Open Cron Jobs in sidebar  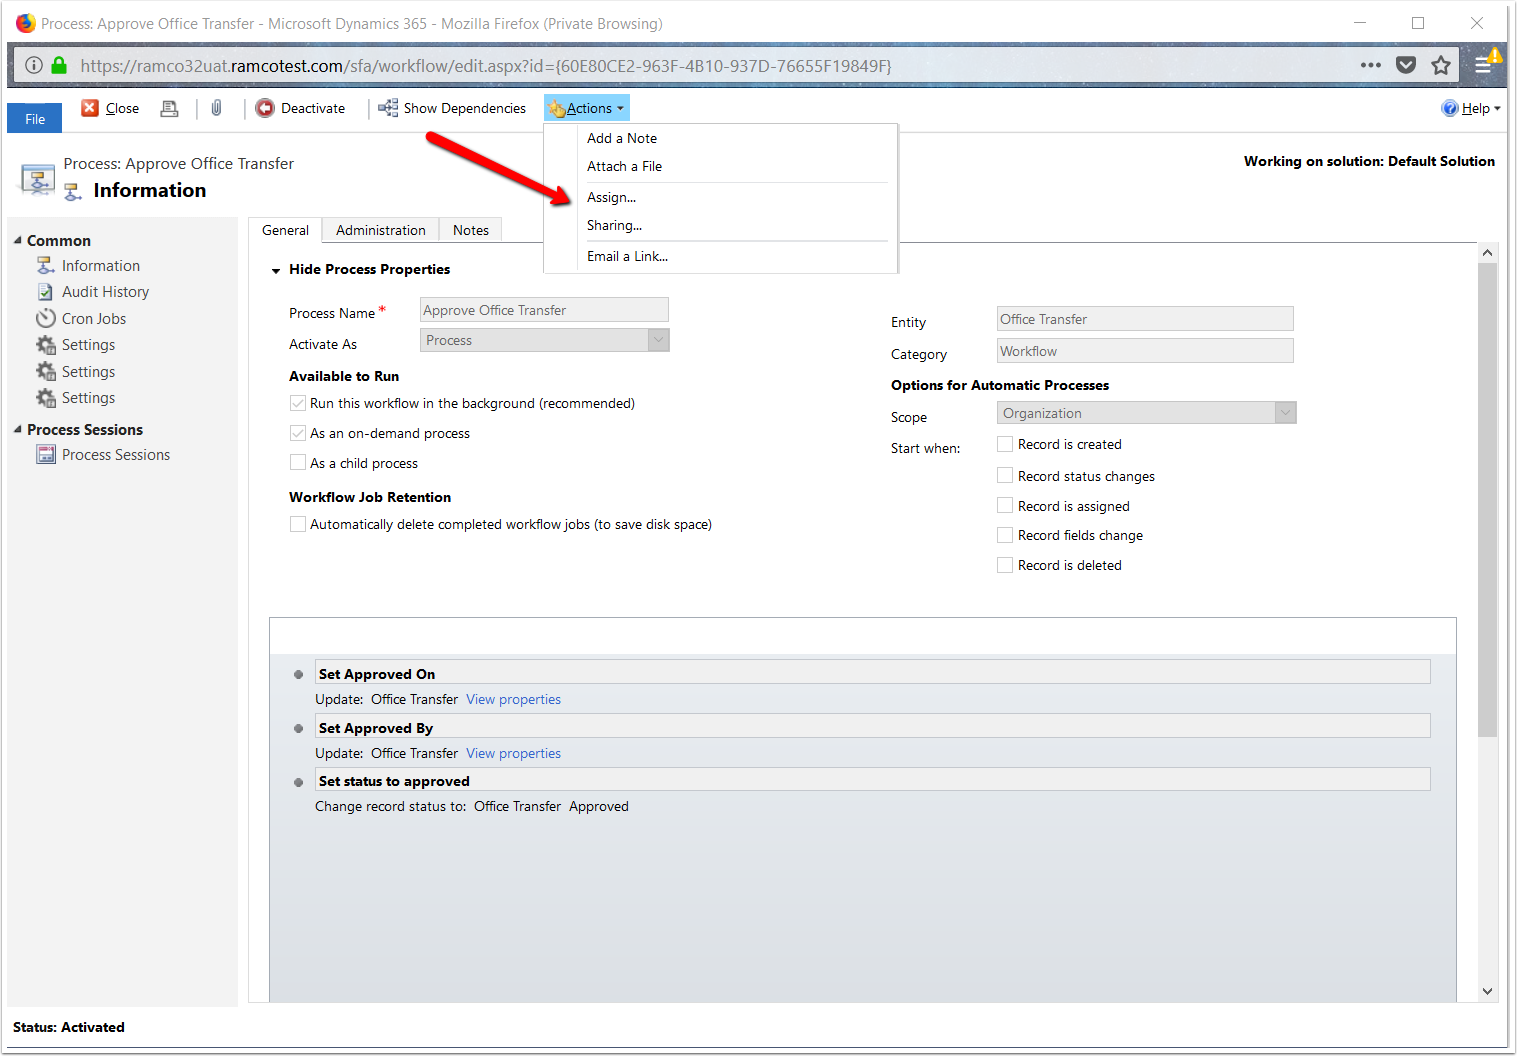[94, 318]
